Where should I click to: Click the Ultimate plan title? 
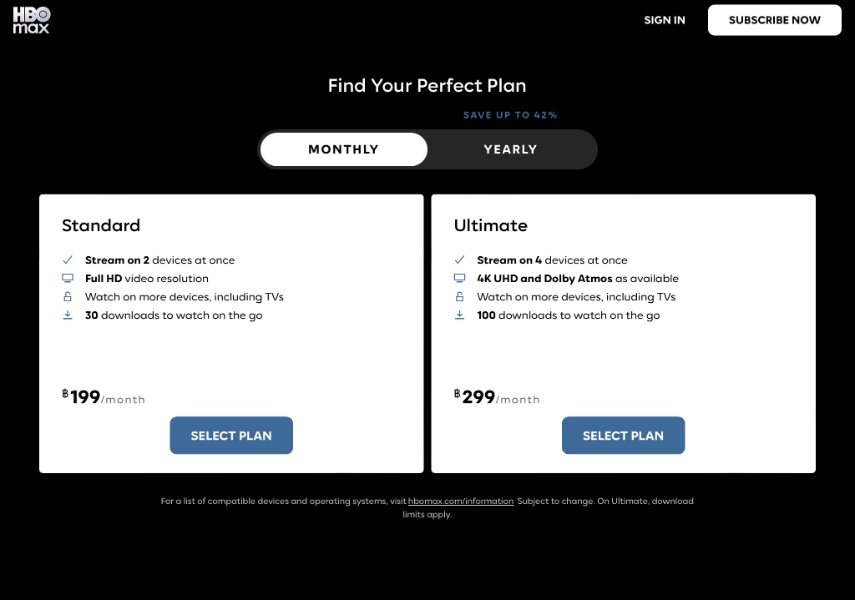[491, 225]
